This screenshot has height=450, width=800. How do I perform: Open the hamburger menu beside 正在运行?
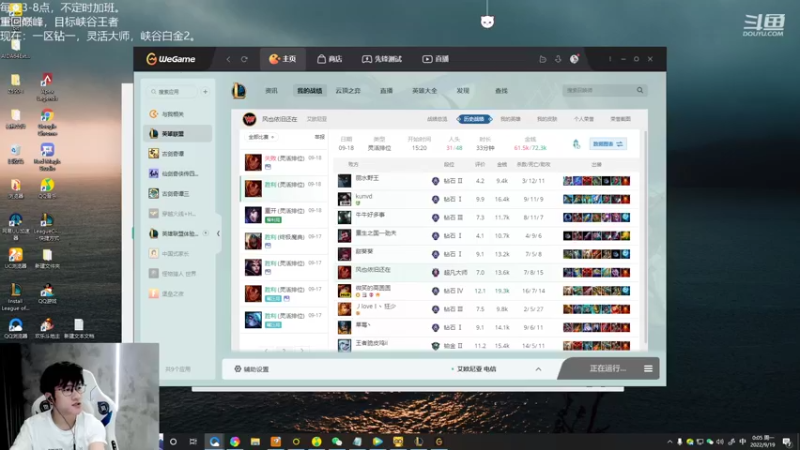(648, 368)
